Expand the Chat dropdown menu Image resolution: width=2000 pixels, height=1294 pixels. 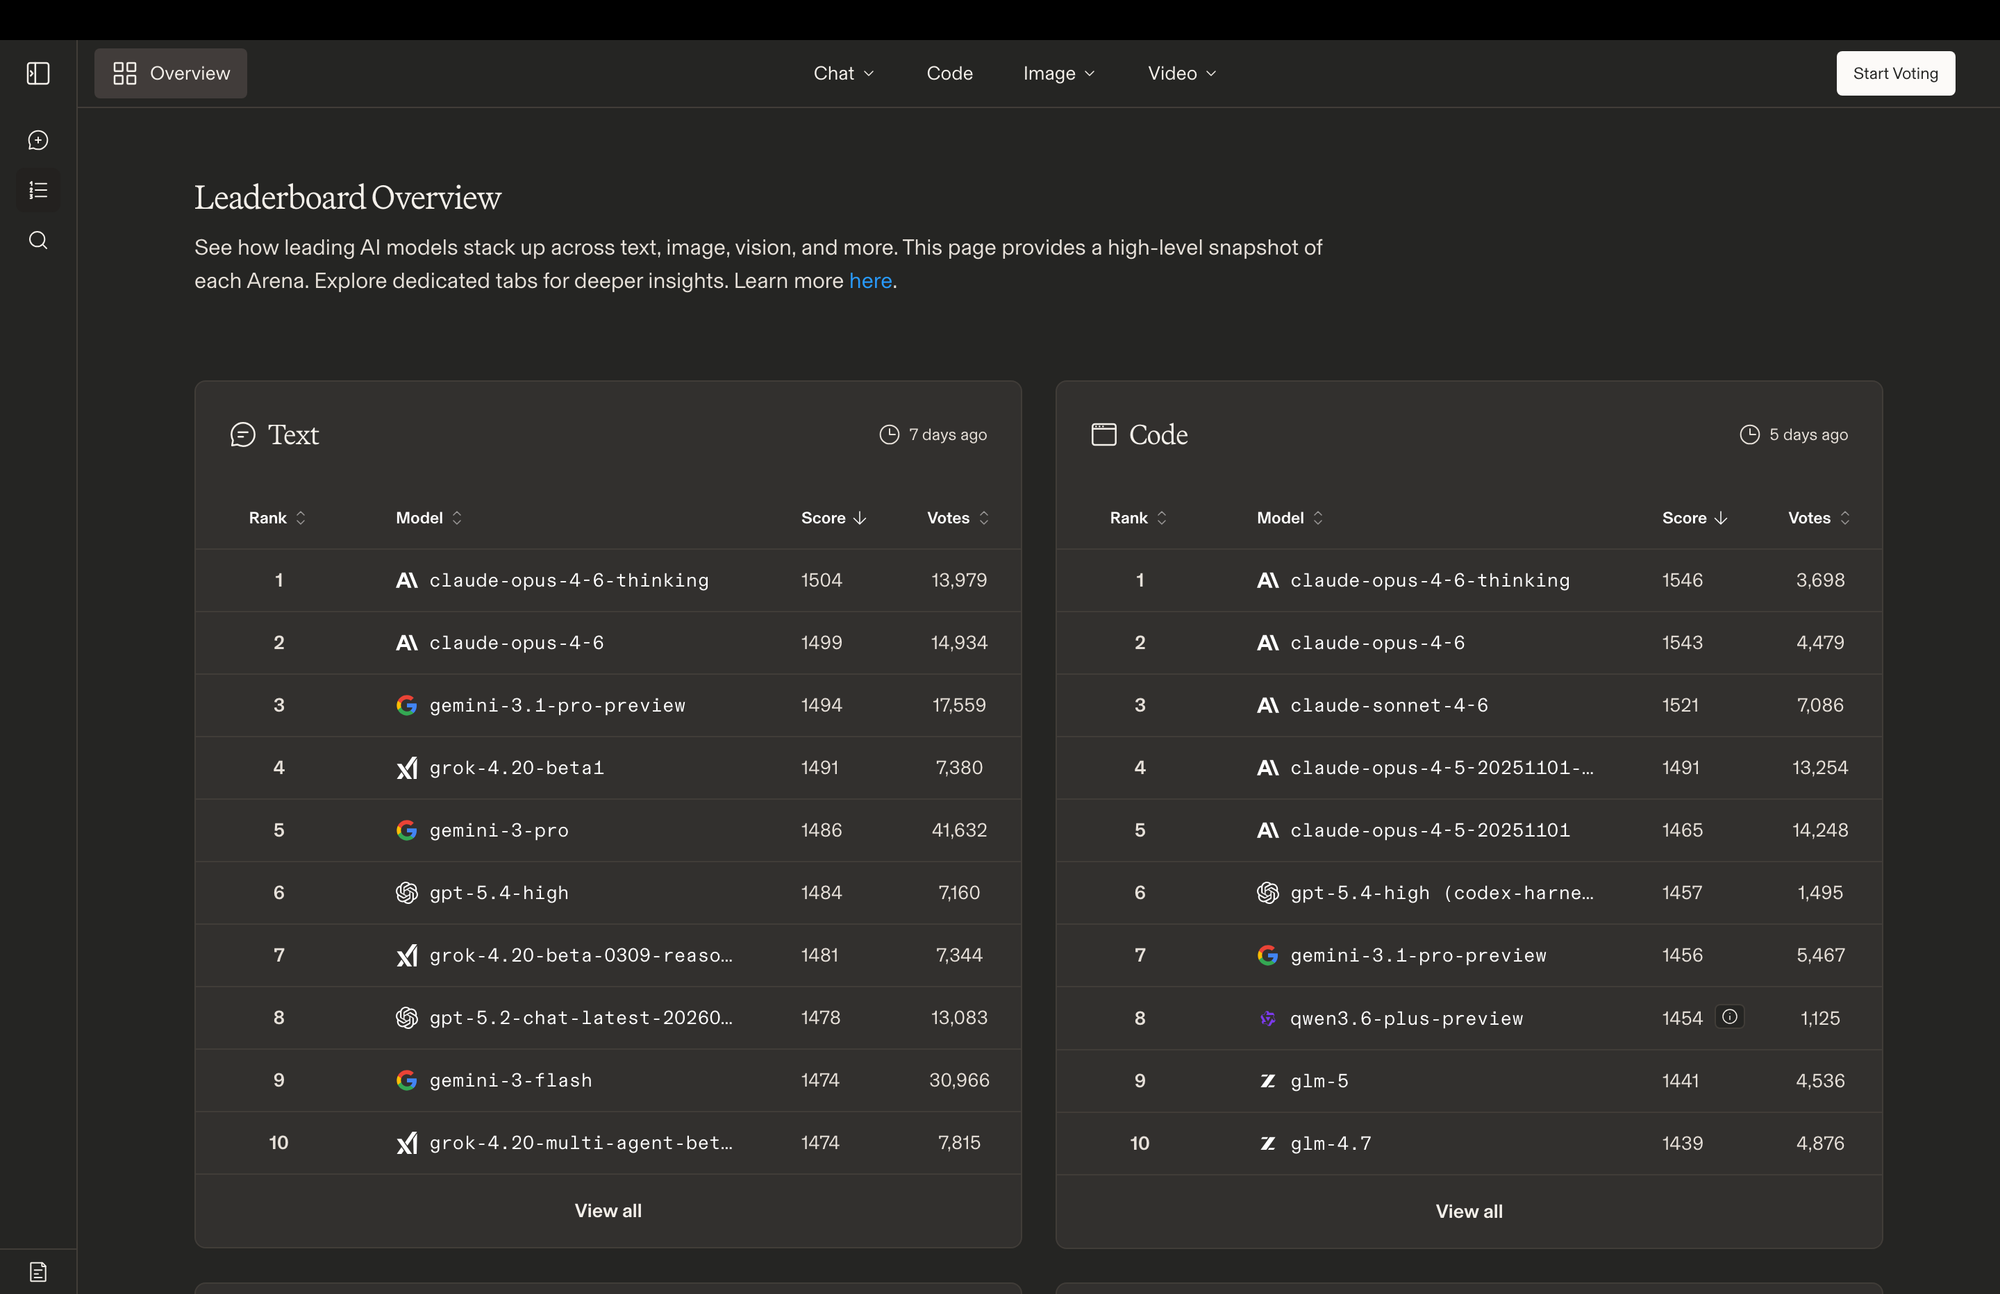pyautogui.click(x=843, y=73)
